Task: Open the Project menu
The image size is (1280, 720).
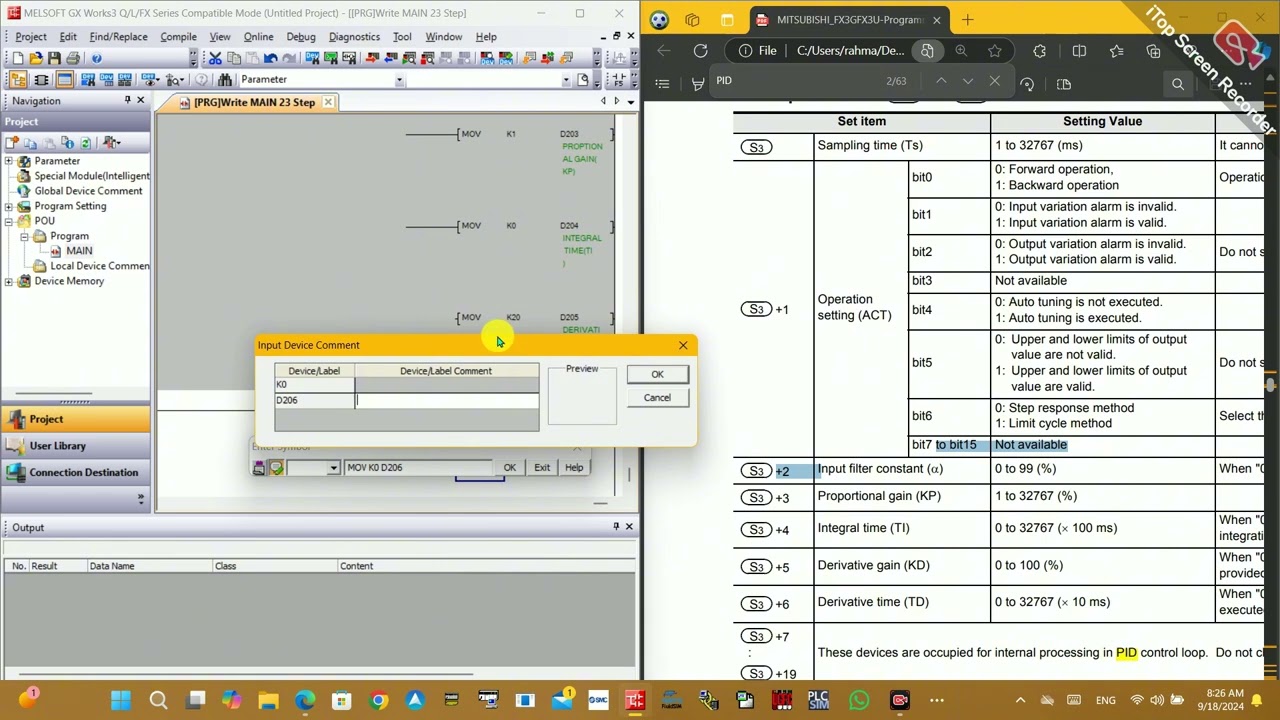Action: pyautogui.click(x=31, y=37)
